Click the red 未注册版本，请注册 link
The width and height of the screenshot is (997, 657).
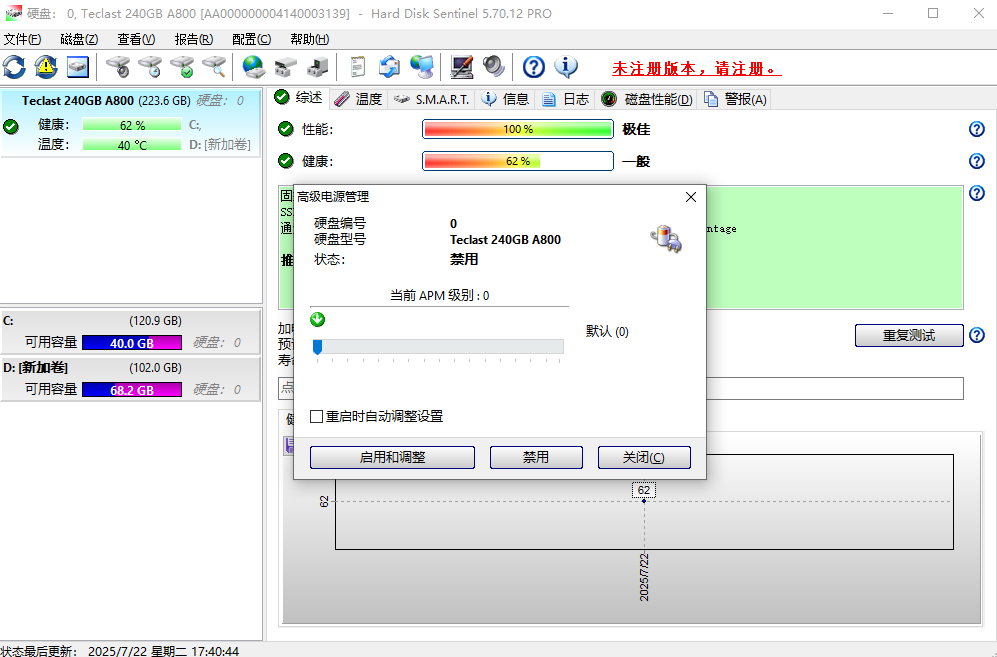(x=697, y=68)
